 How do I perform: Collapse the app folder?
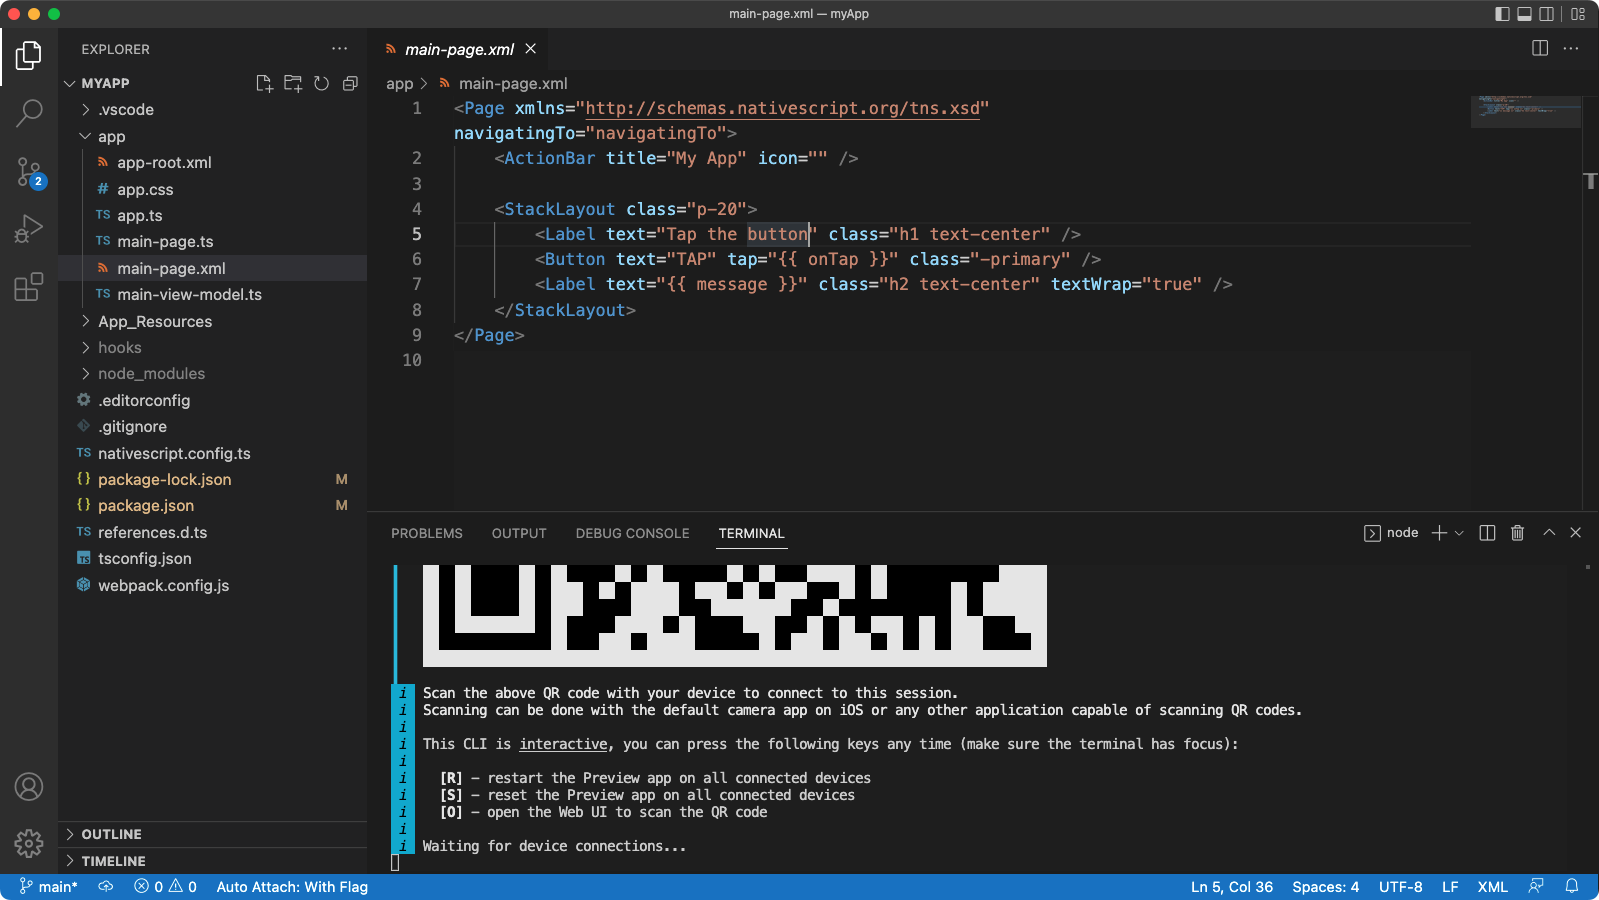pyautogui.click(x=213, y=136)
